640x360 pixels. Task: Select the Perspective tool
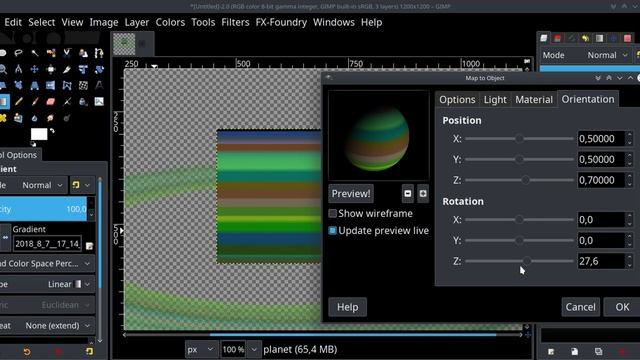[x=34, y=85]
